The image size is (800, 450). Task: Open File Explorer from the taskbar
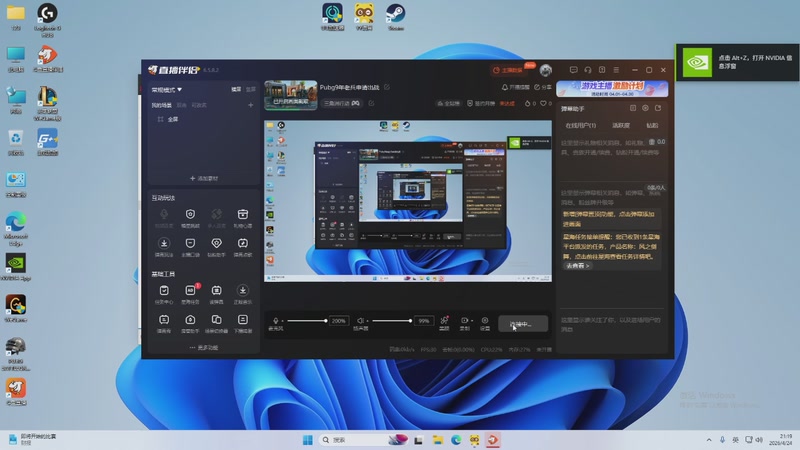pyautogui.click(x=437, y=440)
